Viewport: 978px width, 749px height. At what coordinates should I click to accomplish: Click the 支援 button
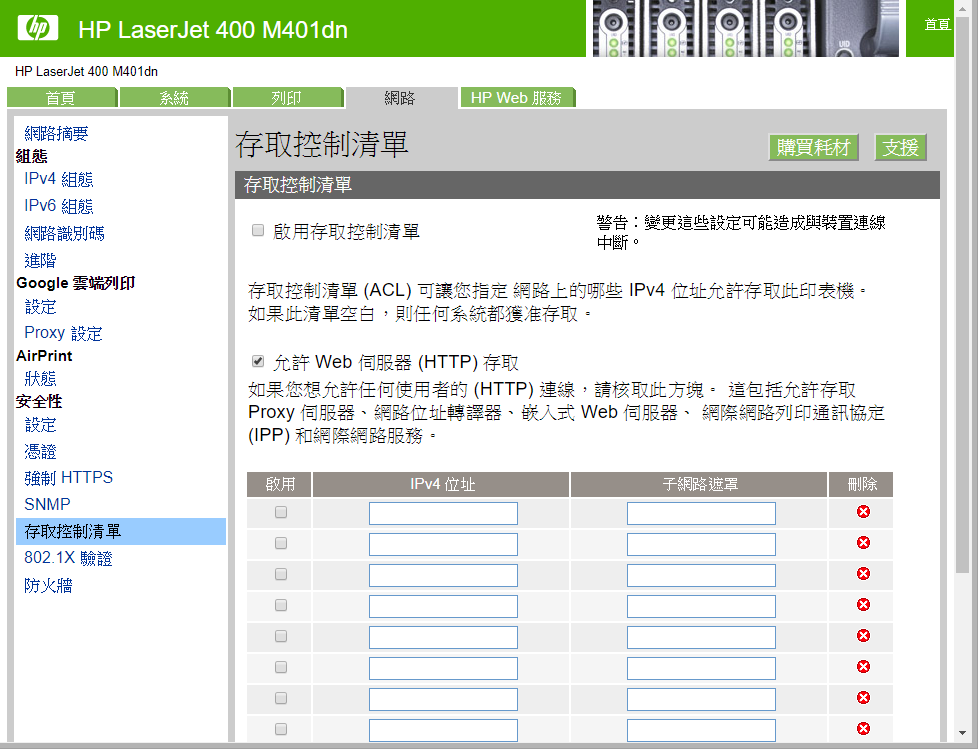pyautogui.click(x=900, y=147)
